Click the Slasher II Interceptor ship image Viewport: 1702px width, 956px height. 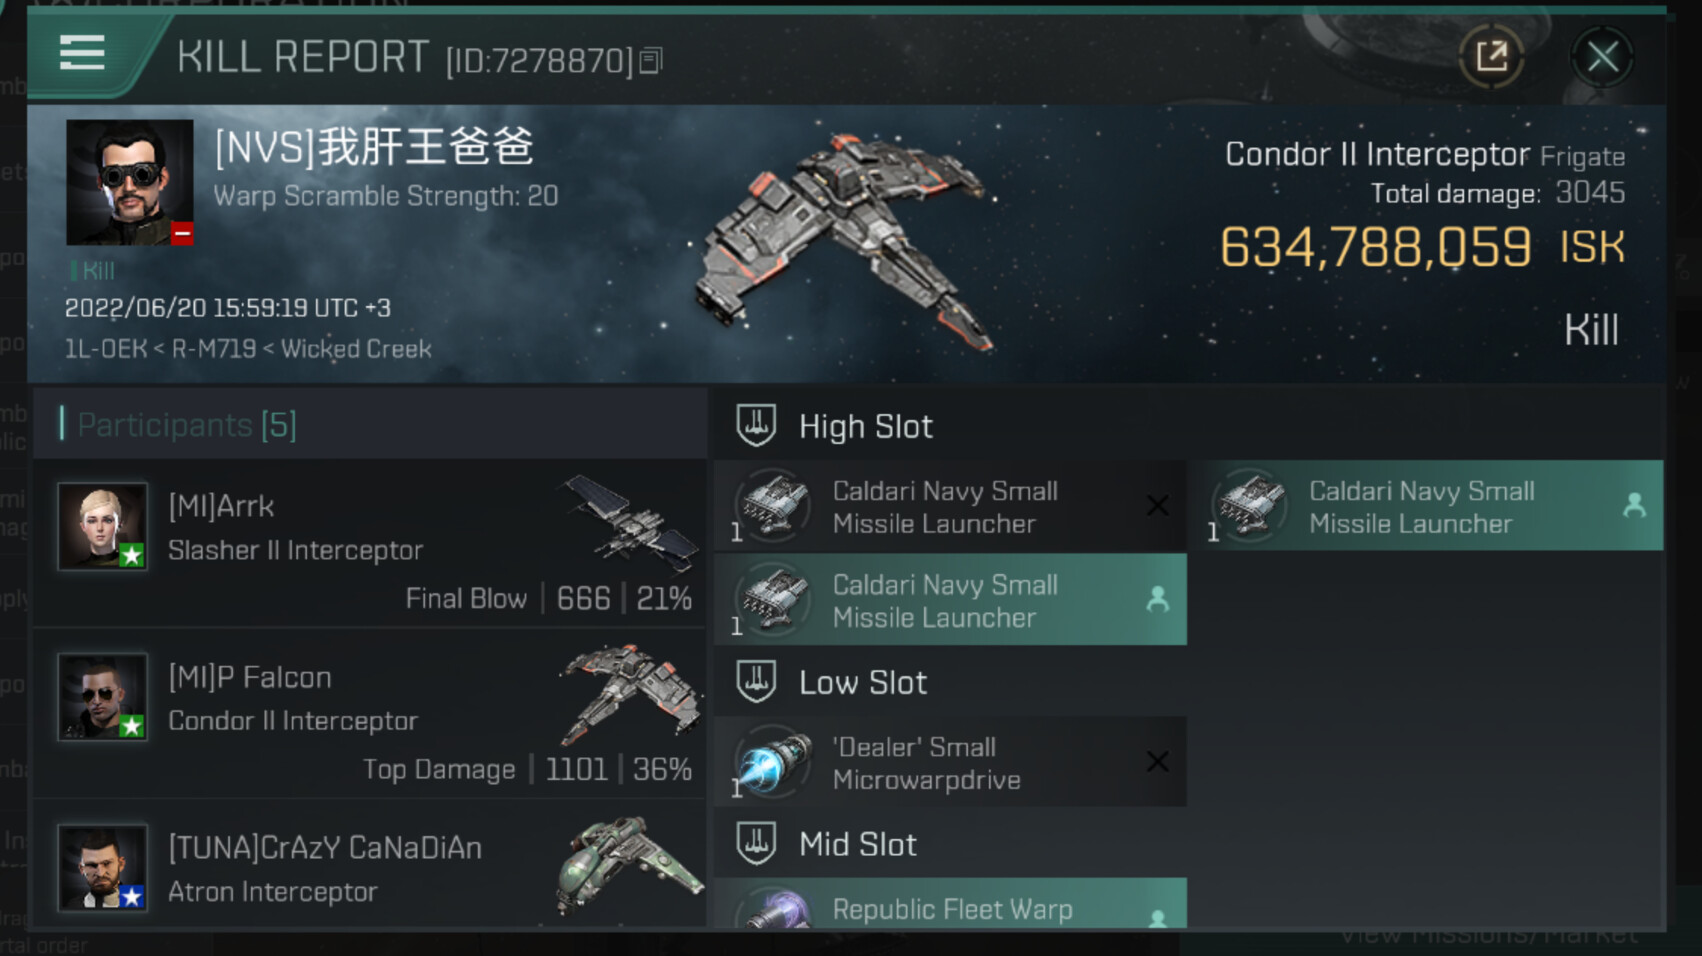tap(630, 522)
